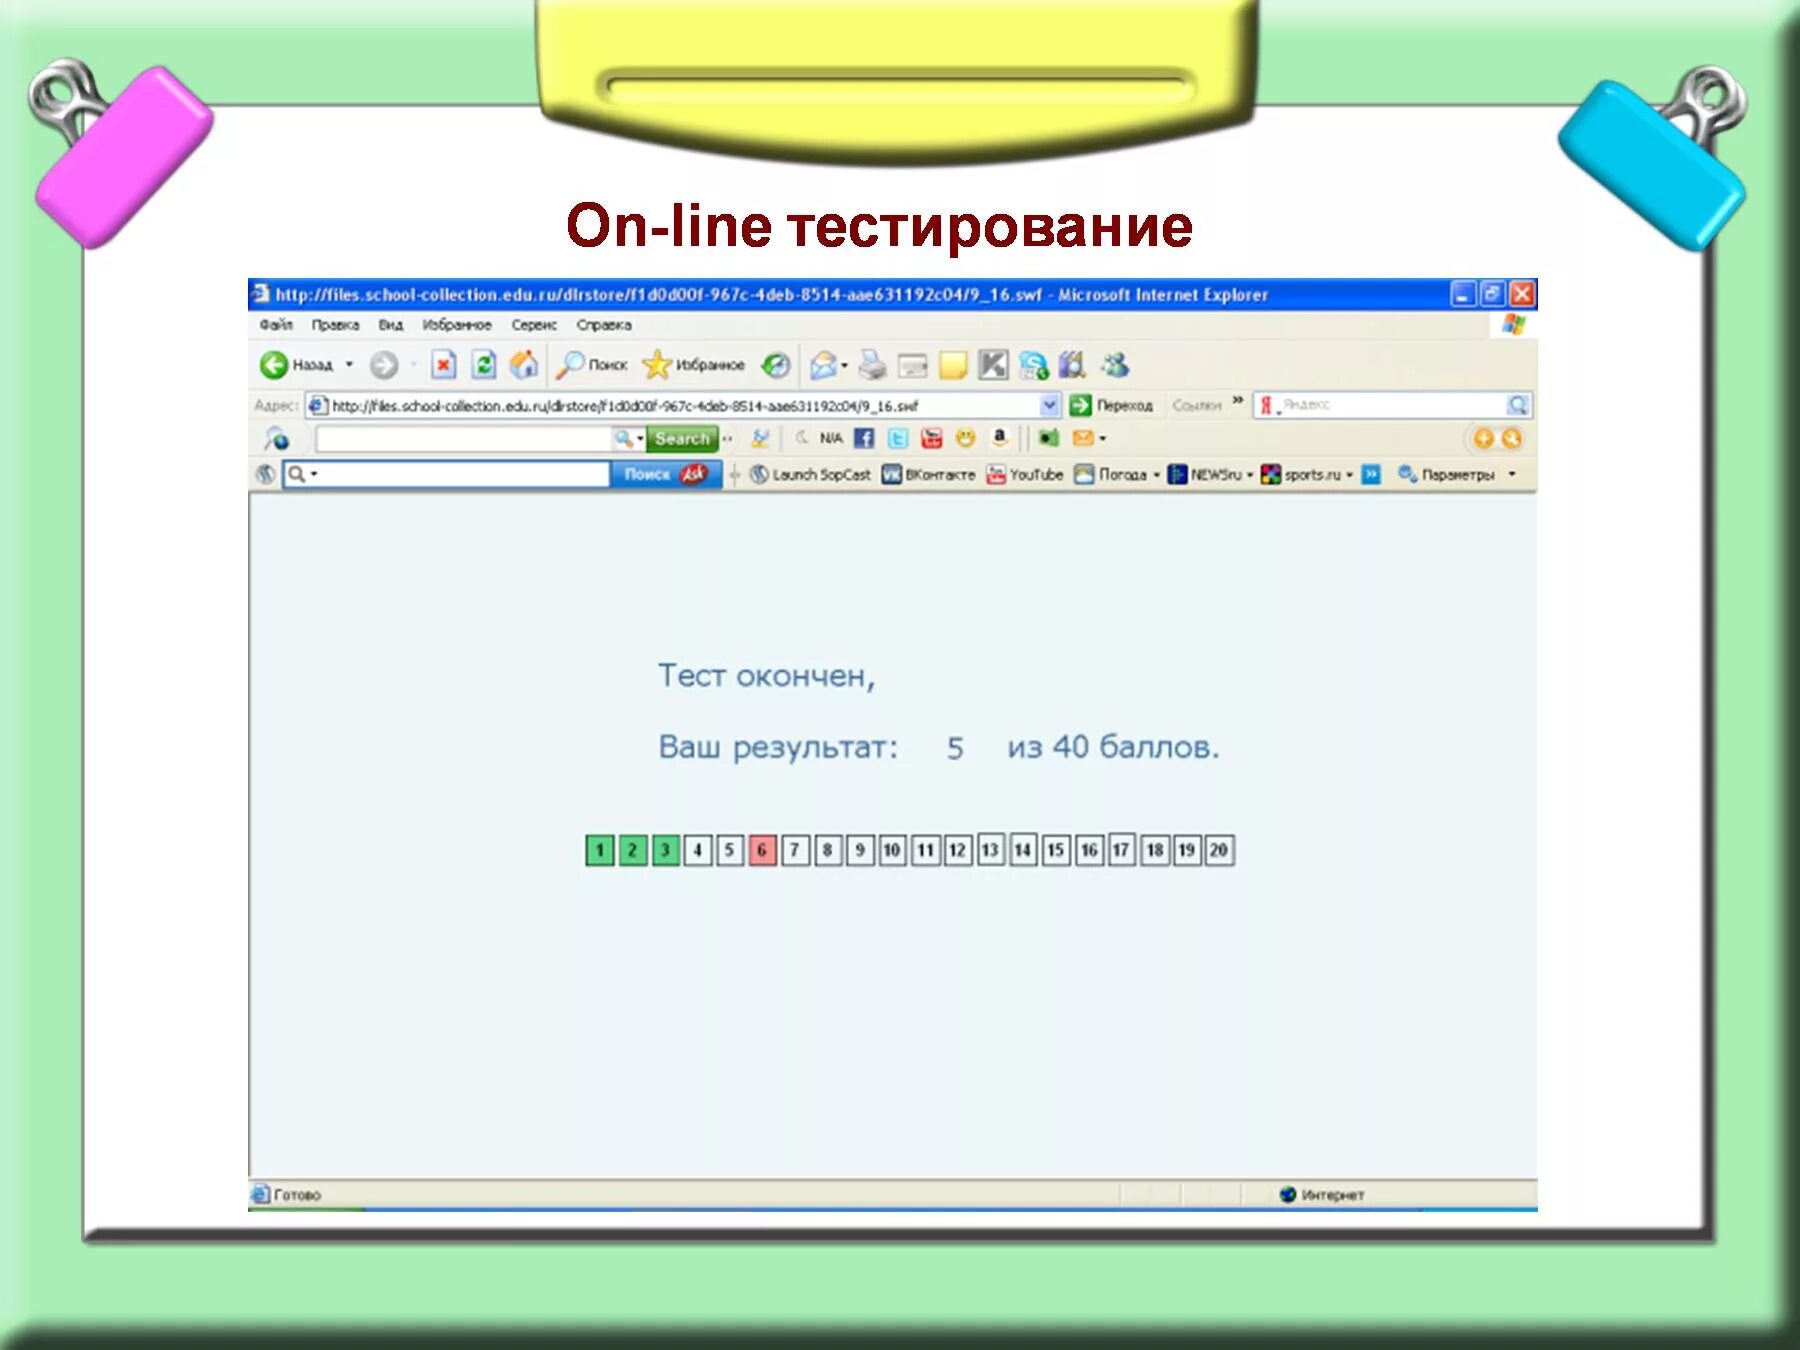
Task: Click the Kaspersky K icon
Action: coord(993,365)
